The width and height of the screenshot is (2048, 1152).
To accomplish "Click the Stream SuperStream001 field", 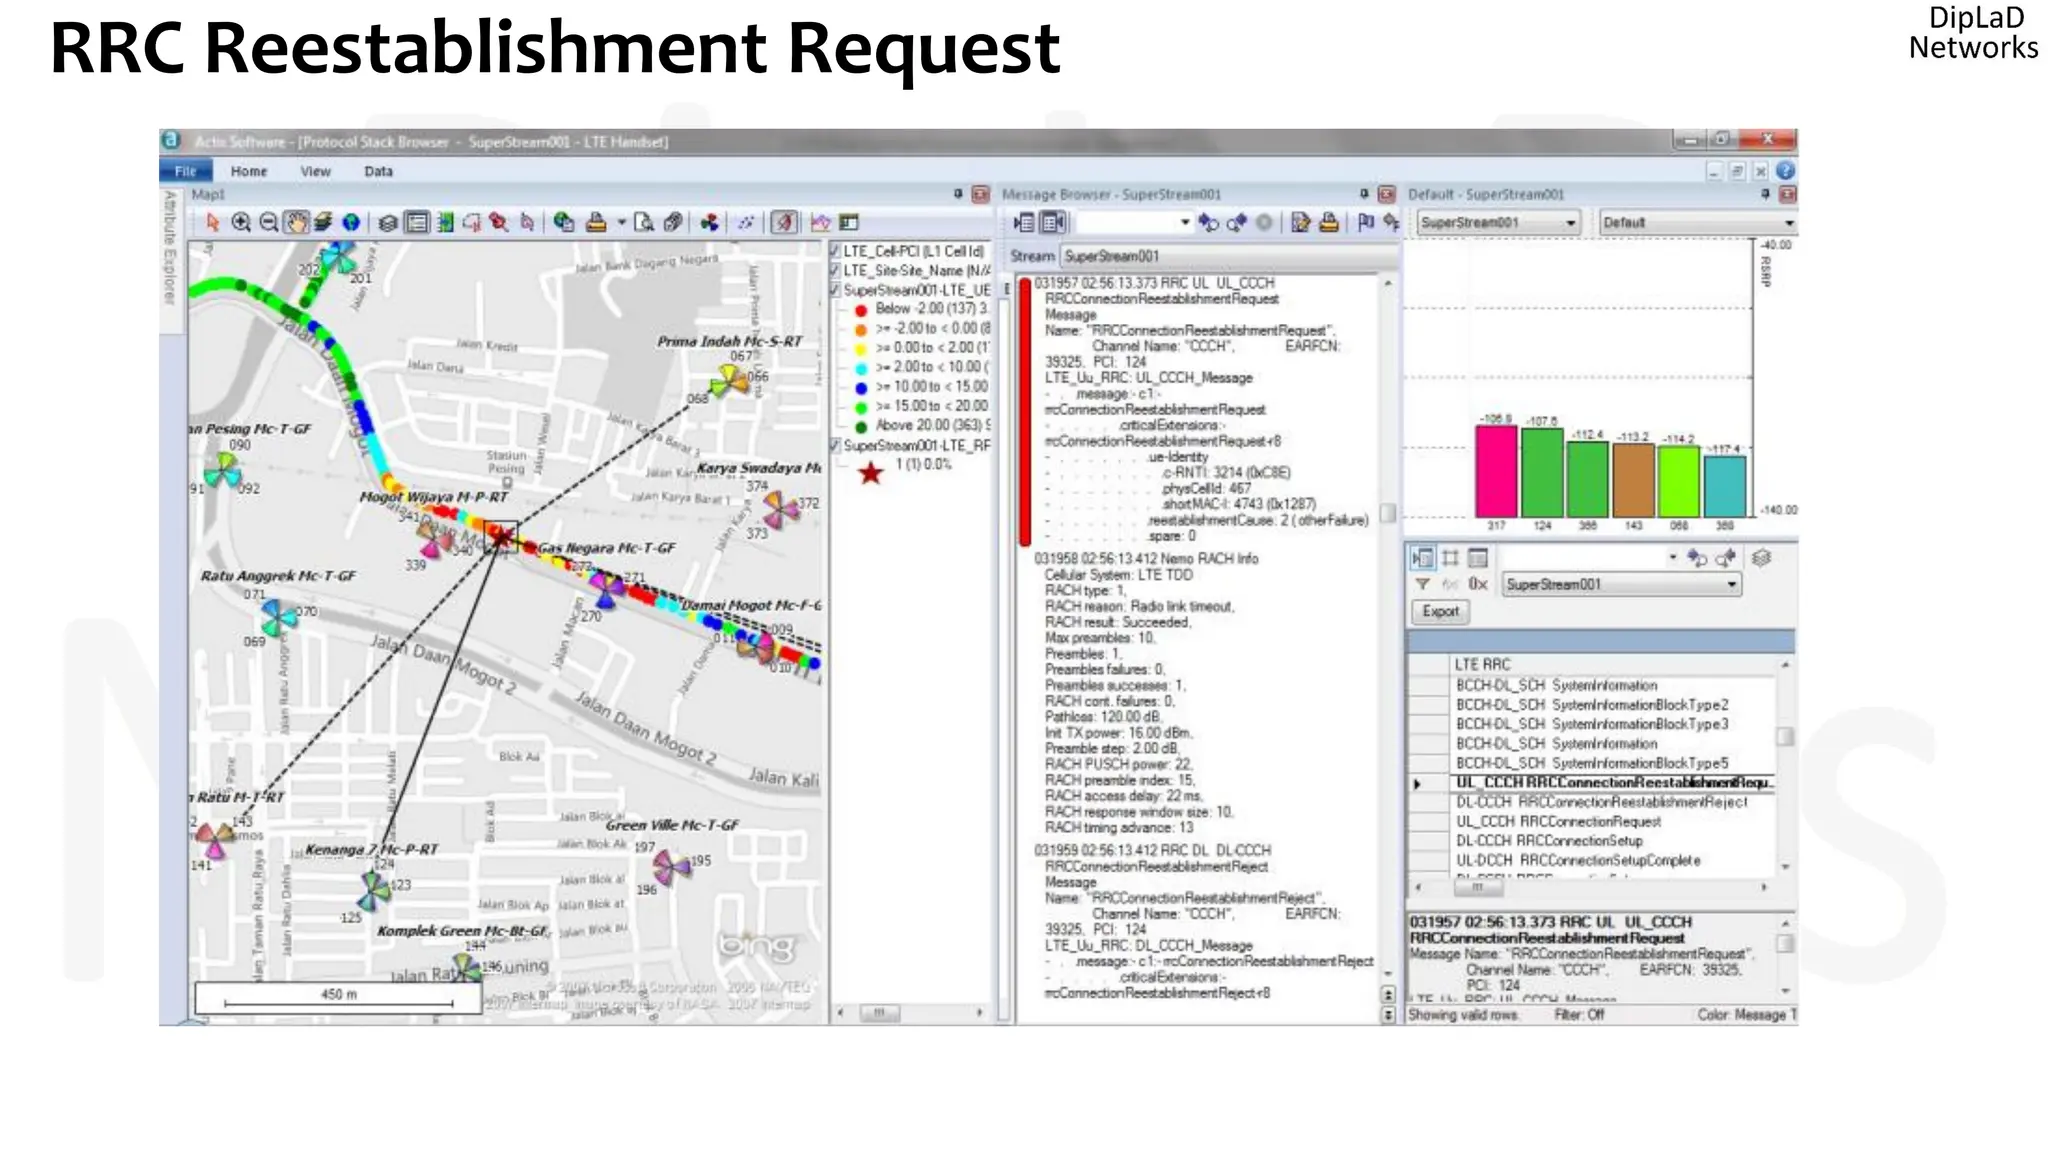I will [1229, 256].
